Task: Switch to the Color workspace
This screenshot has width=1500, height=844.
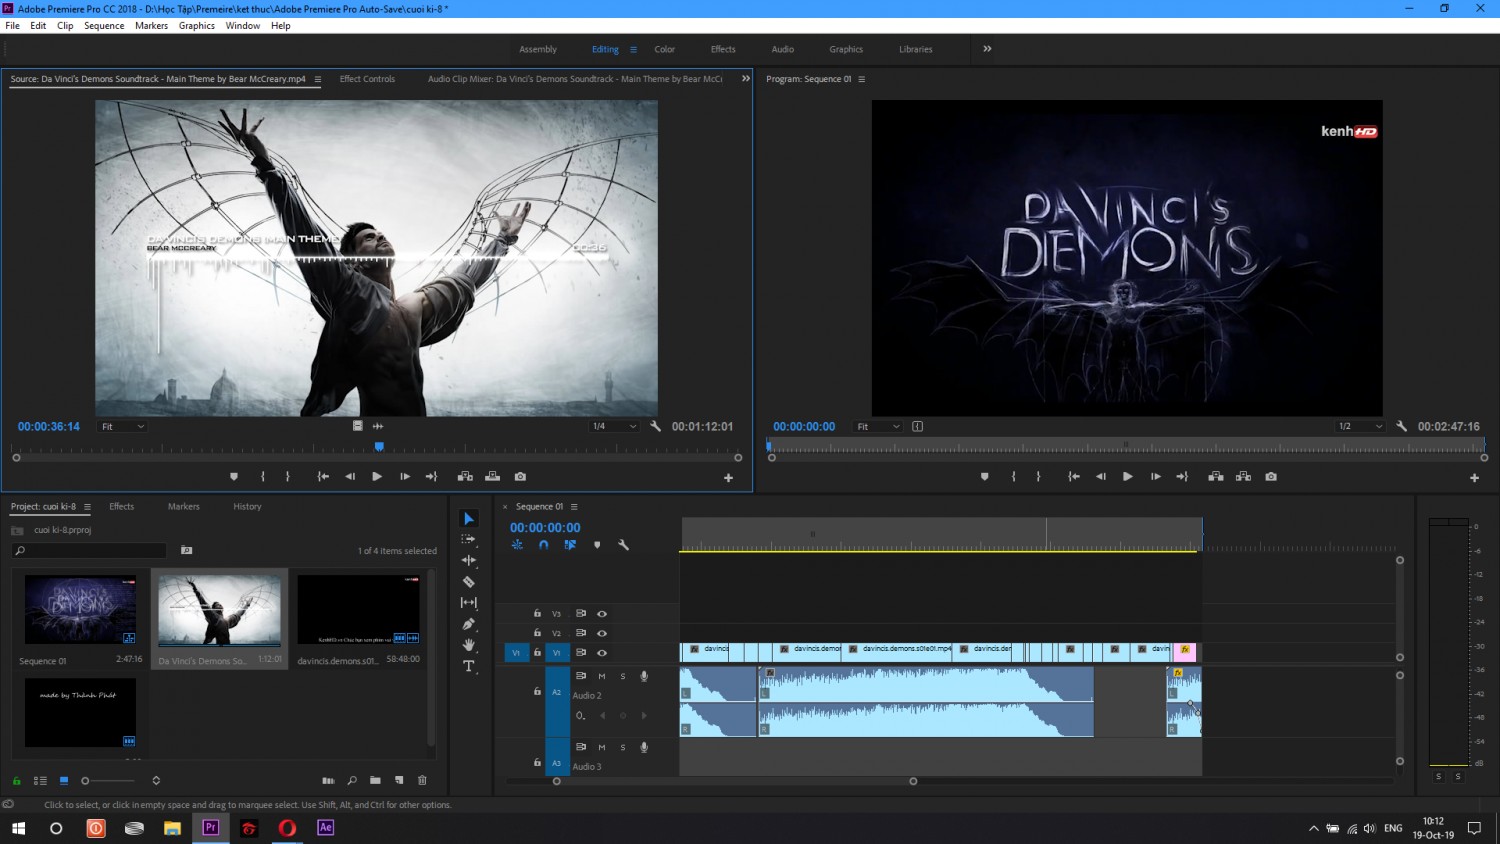Action: (x=665, y=49)
